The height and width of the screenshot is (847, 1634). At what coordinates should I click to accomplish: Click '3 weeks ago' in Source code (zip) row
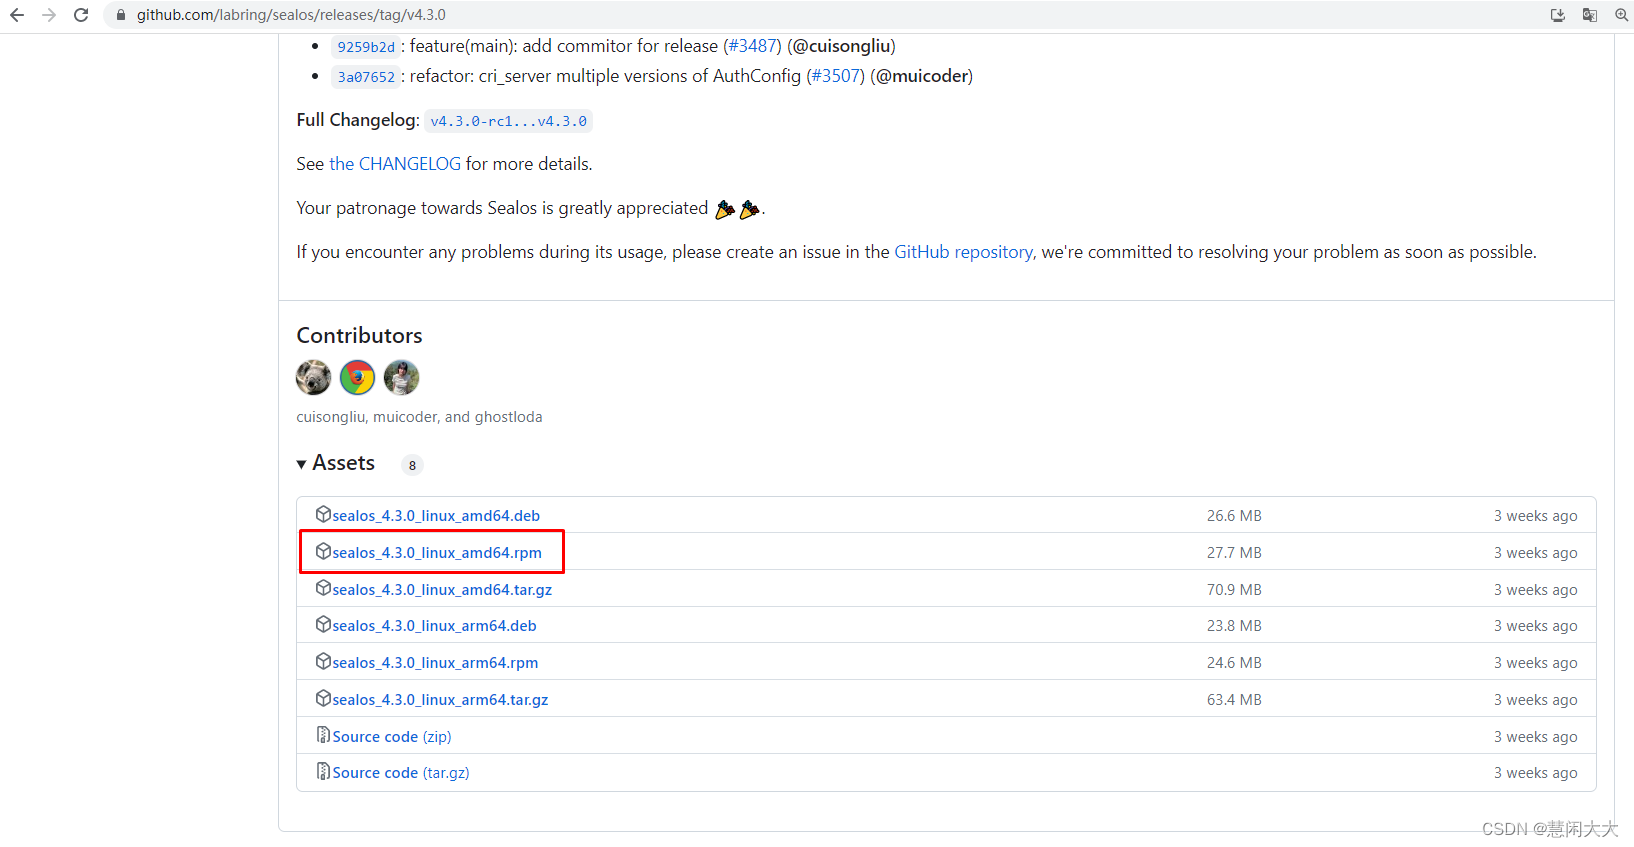(1535, 737)
